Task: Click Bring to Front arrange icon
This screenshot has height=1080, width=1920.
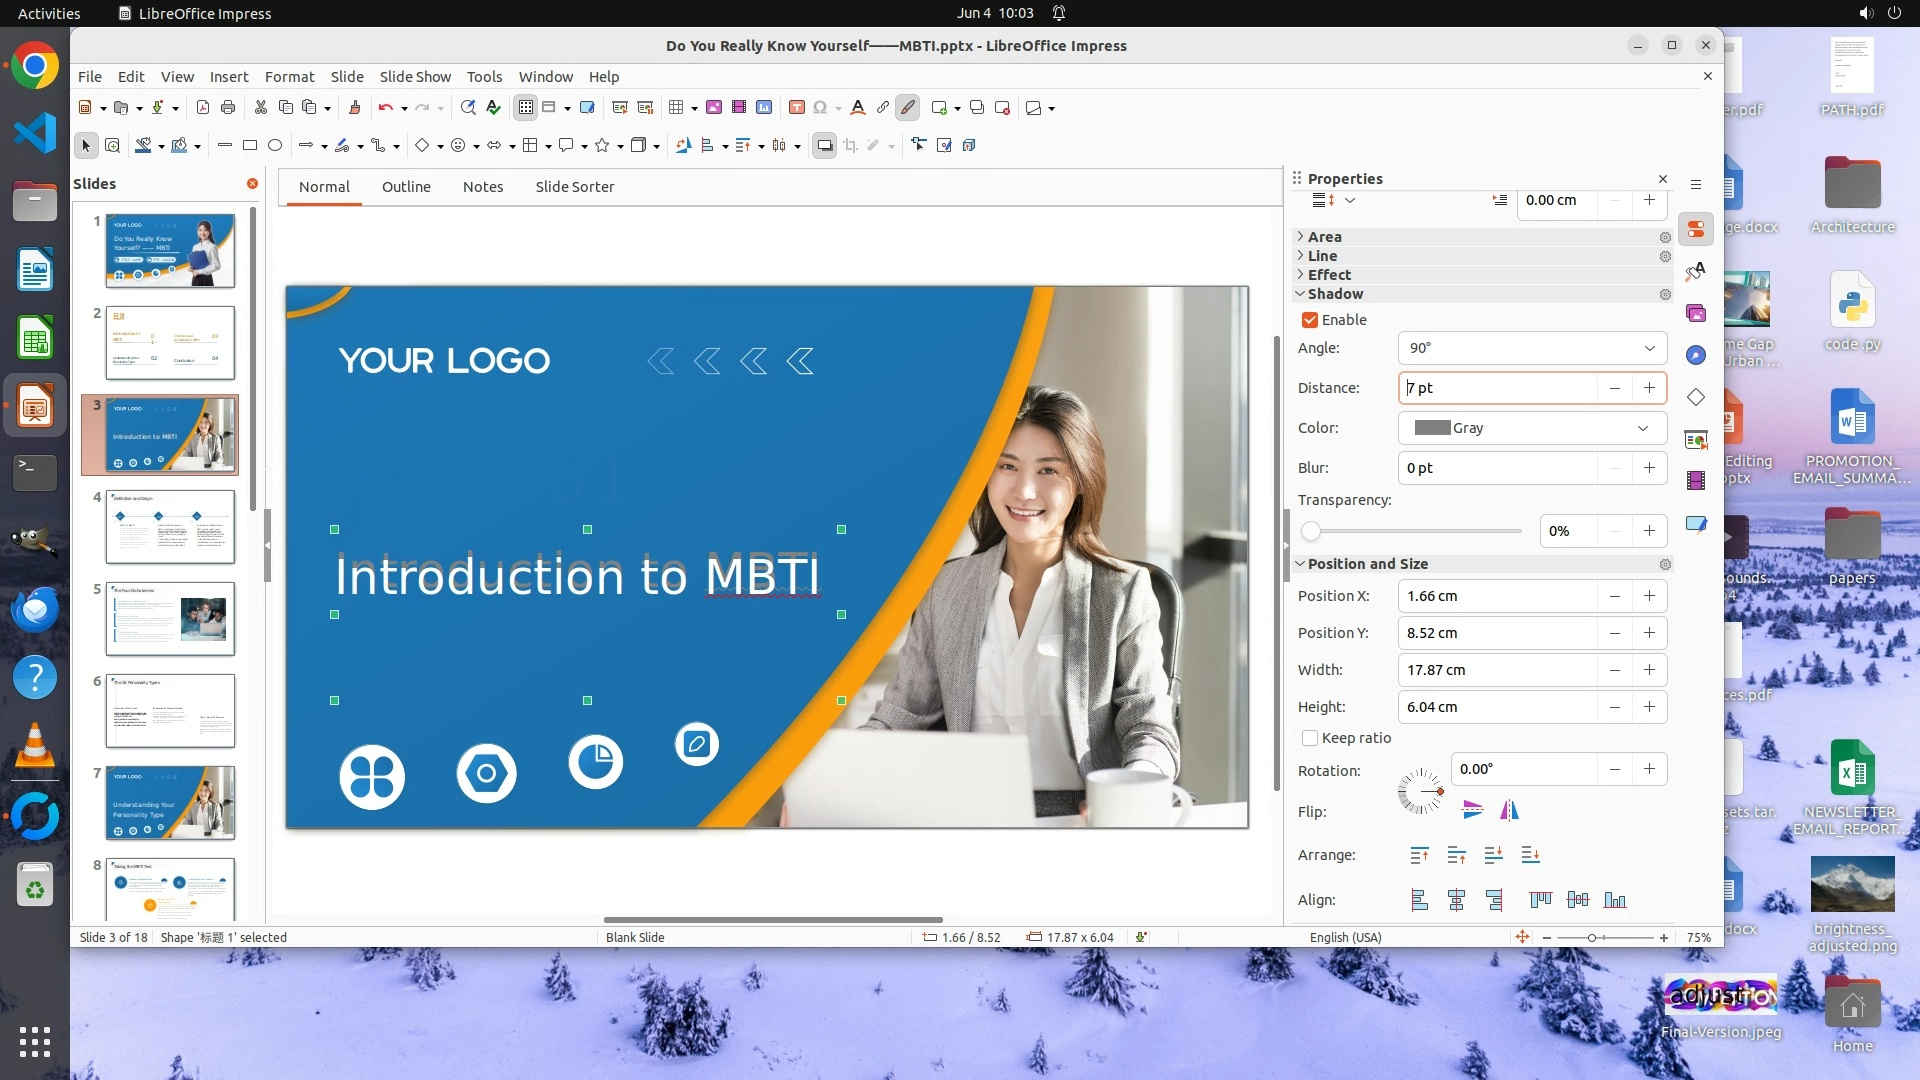Action: (1419, 855)
